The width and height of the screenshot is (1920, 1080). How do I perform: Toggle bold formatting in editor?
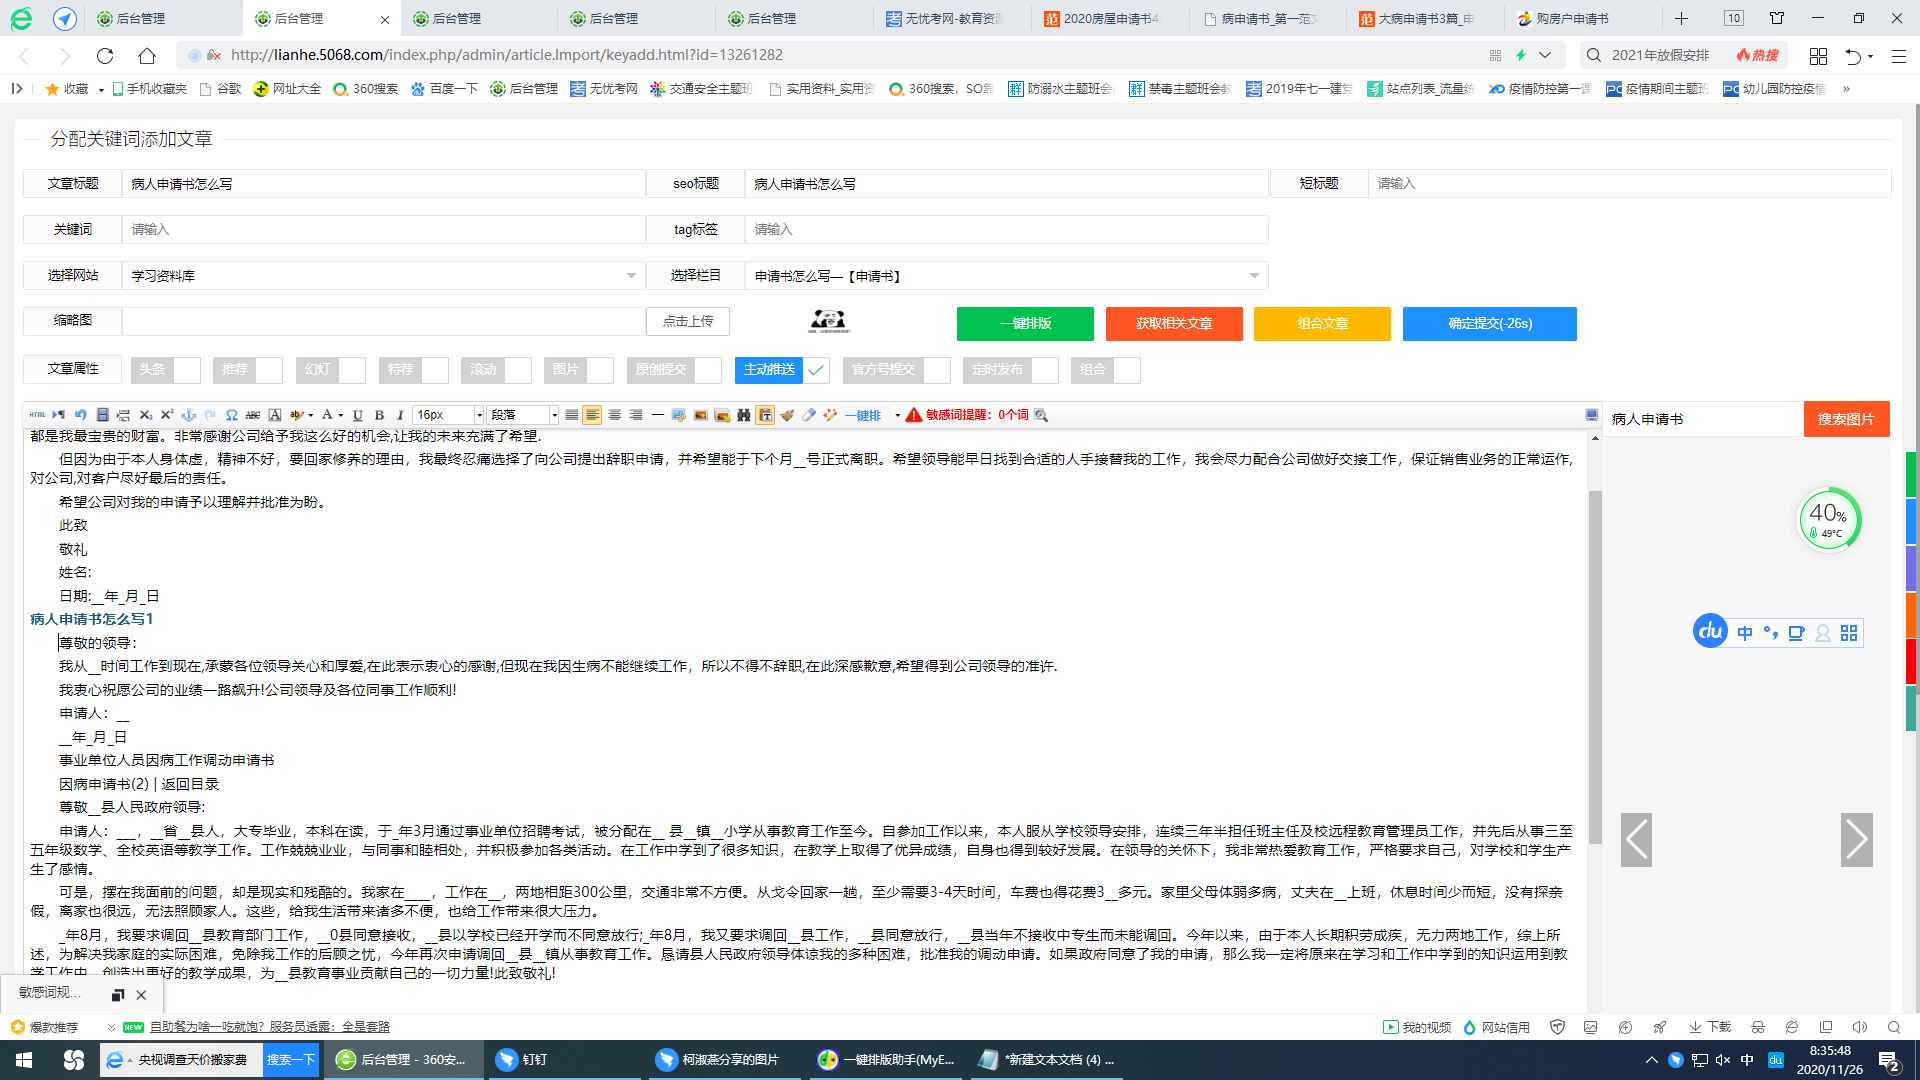pos(379,415)
